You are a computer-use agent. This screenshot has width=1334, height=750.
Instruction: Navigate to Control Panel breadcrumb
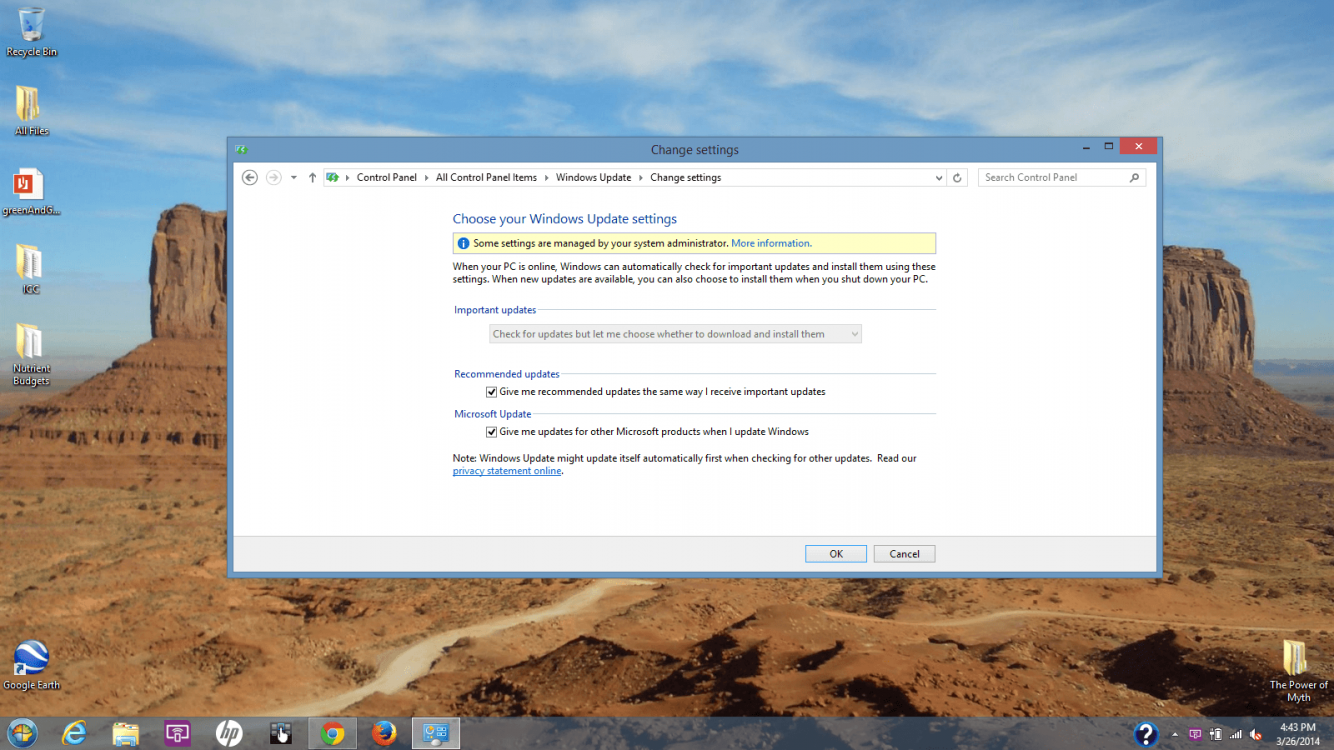[387, 178]
